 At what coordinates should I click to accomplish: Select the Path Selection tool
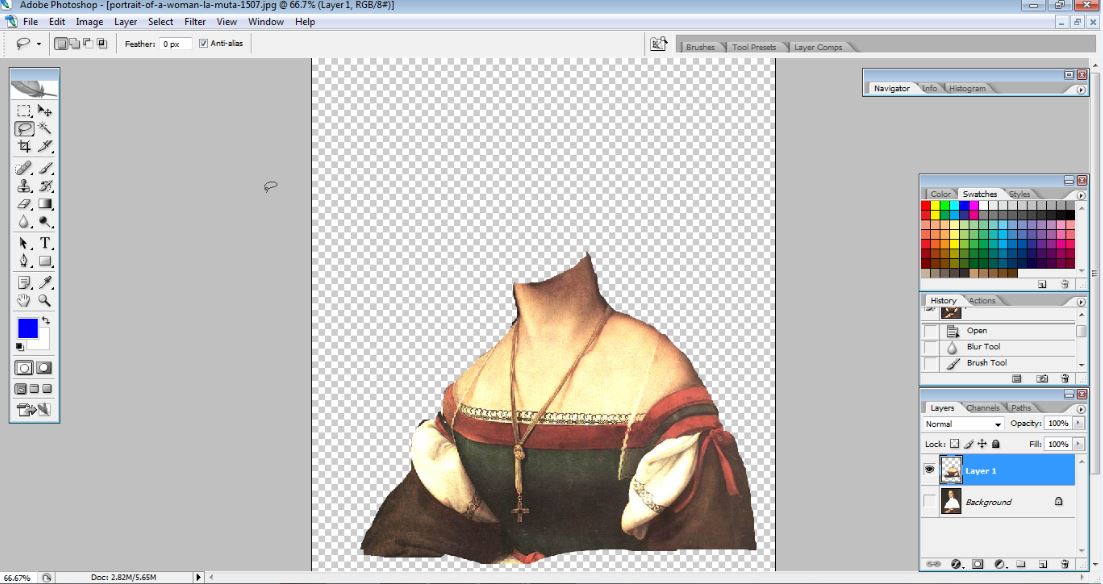(x=24, y=243)
